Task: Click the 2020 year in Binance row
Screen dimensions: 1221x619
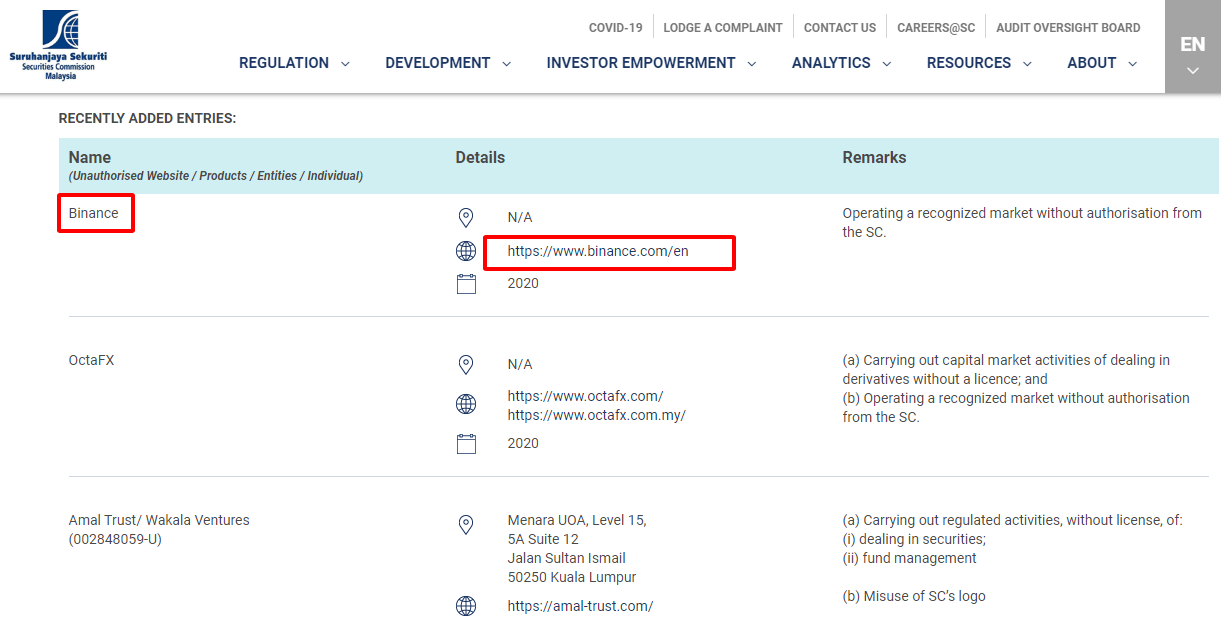Action: coord(523,283)
